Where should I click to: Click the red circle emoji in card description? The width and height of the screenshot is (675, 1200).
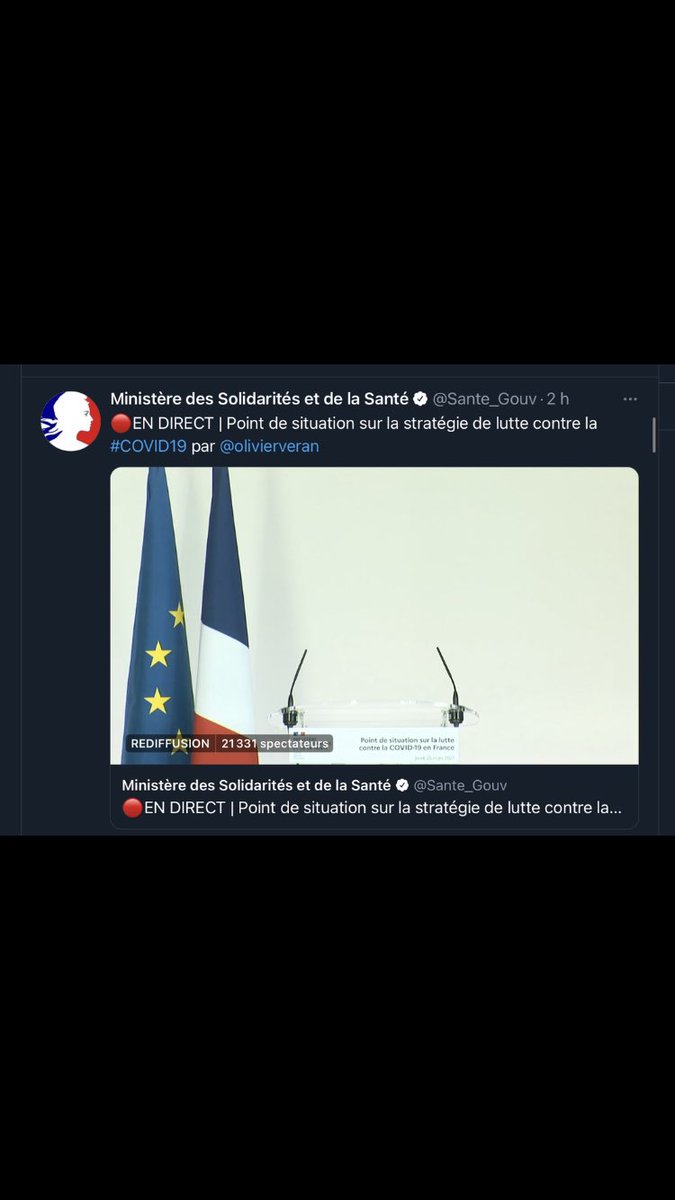(132, 808)
